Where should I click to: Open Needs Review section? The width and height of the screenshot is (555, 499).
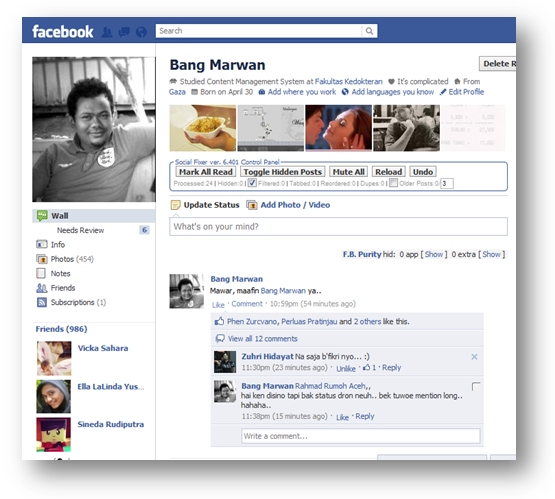80,230
